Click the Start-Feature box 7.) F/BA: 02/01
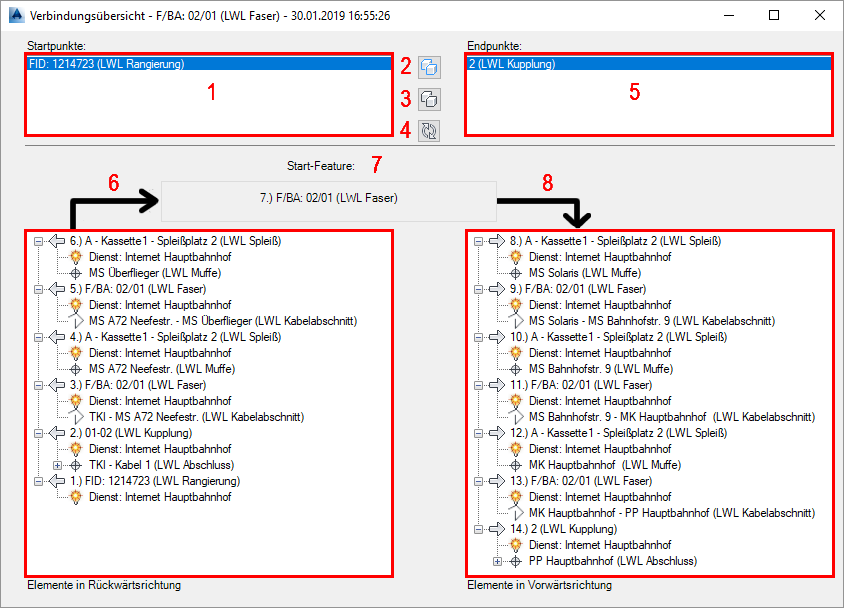This screenshot has width=844, height=608. click(329, 201)
